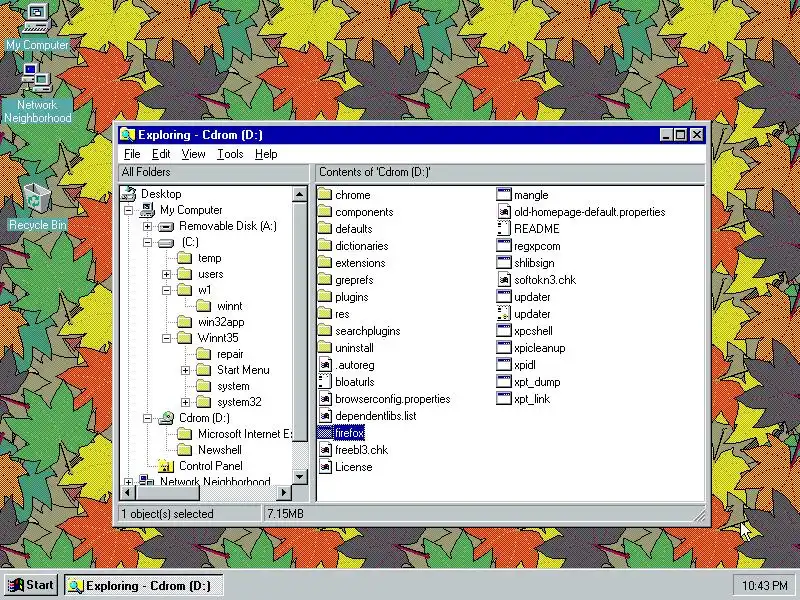
Task: Select the README file icon
Action: pos(504,229)
